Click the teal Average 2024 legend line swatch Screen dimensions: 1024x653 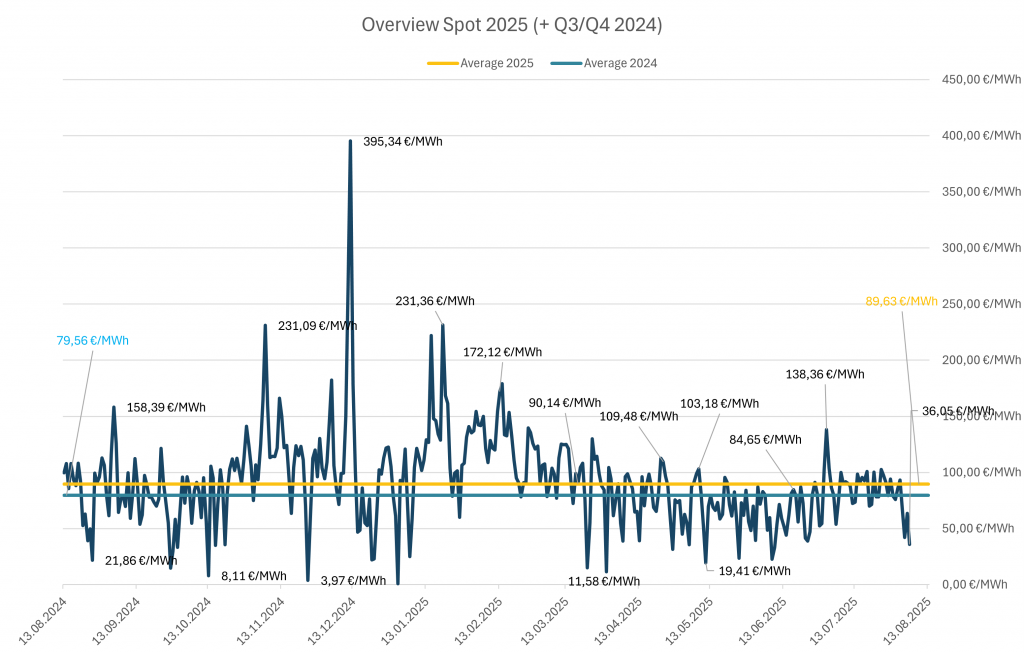566,63
